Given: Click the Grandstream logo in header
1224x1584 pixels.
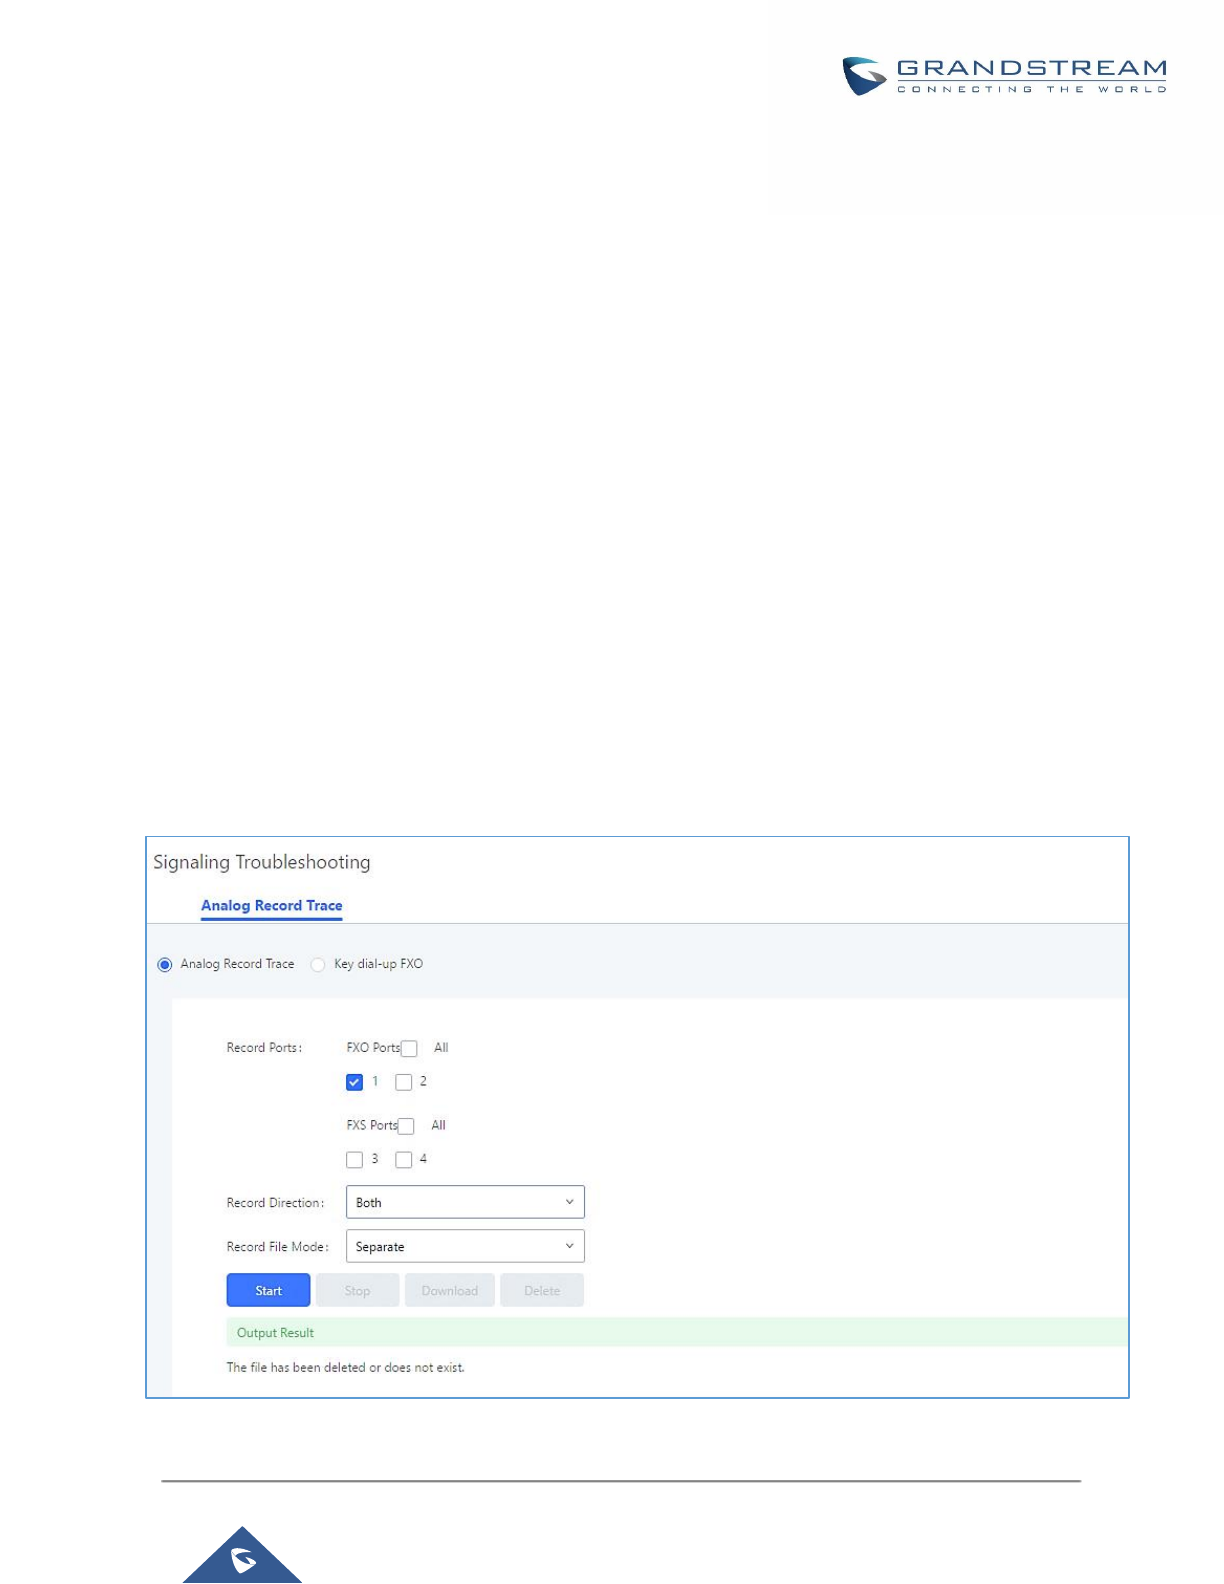Looking at the screenshot, I should (x=1004, y=76).
